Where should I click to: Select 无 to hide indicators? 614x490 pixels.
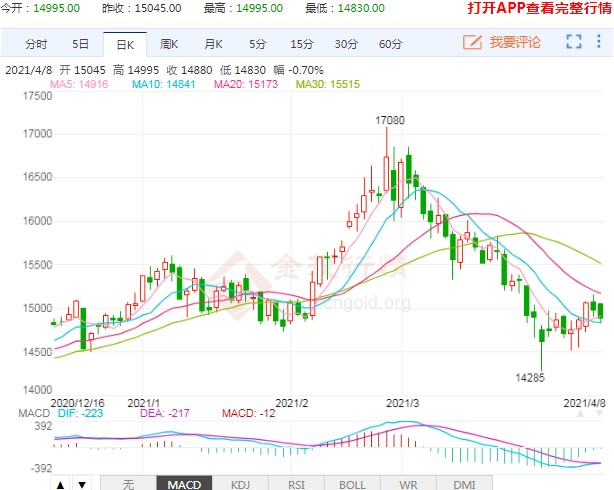127,484
